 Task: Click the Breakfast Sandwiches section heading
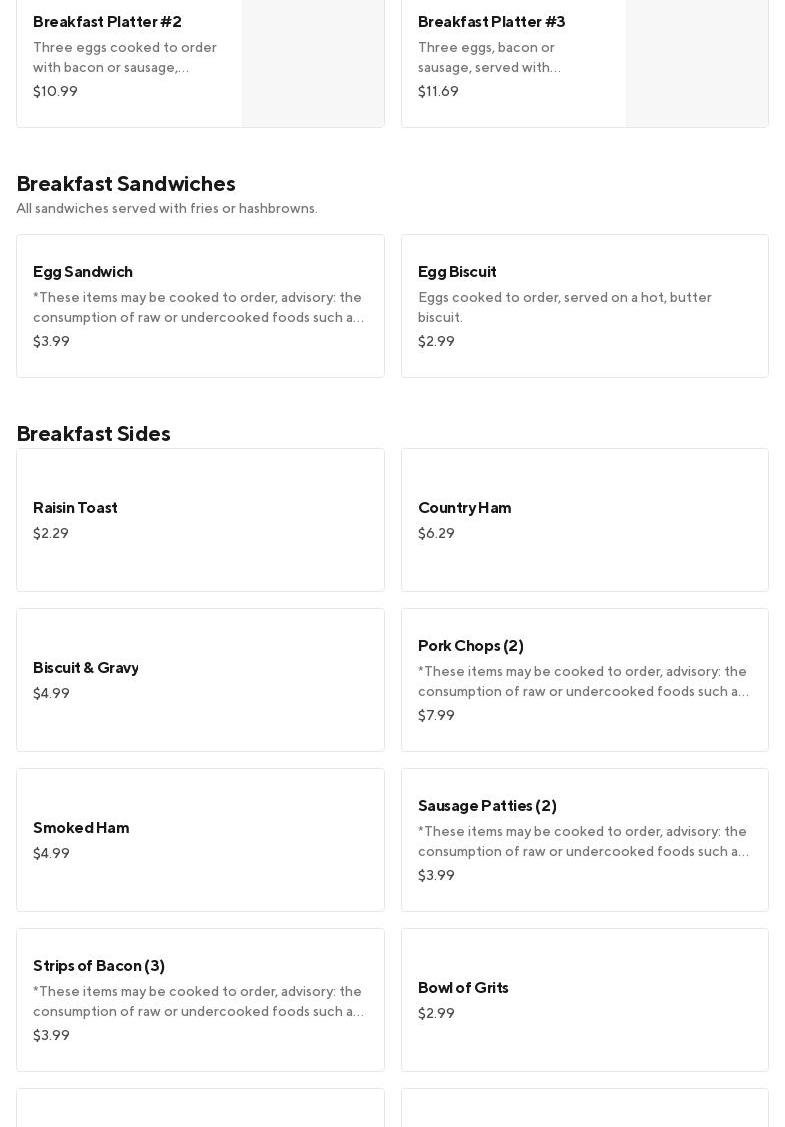(x=126, y=184)
